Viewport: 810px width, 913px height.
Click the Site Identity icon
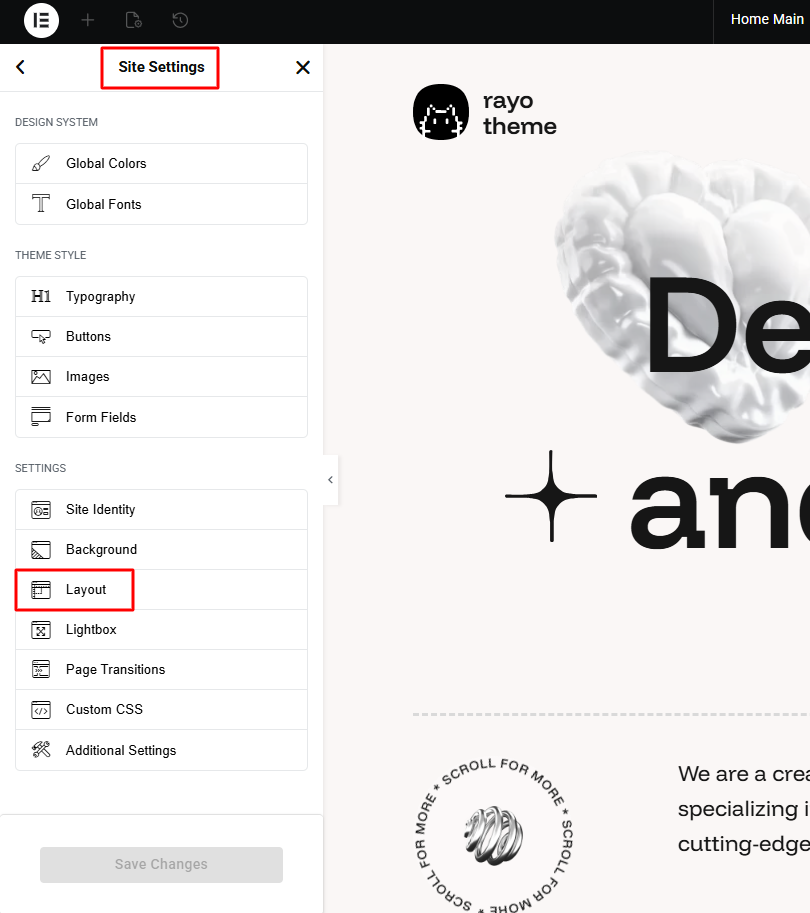coord(41,510)
